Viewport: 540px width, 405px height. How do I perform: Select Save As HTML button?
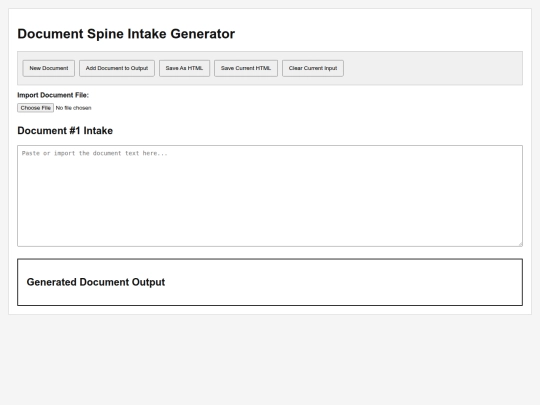coord(184,68)
